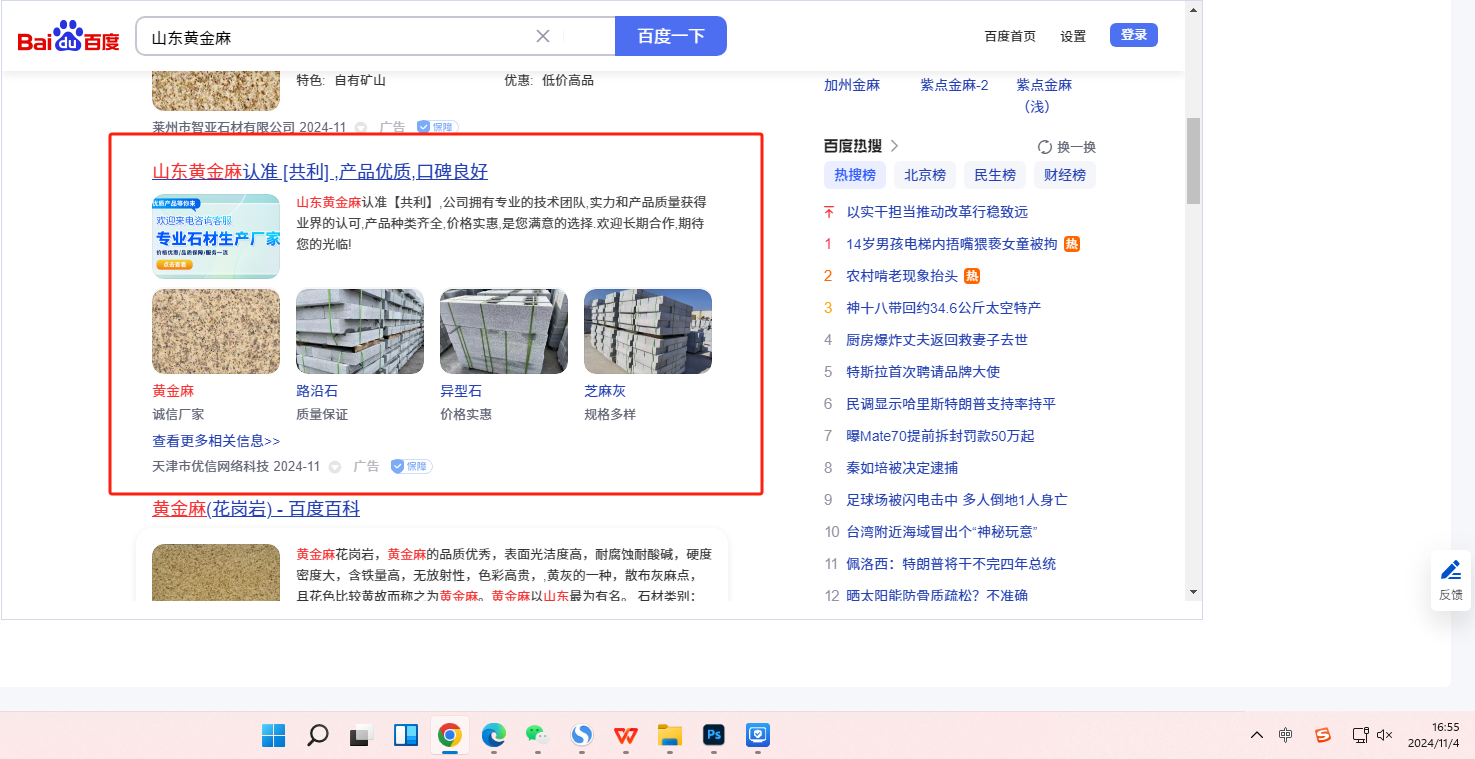This screenshot has height=759, width=1475.
Task: Click the 黄金麻 product thumbnail
Action: pyautogui.click(x=216, y=332)
